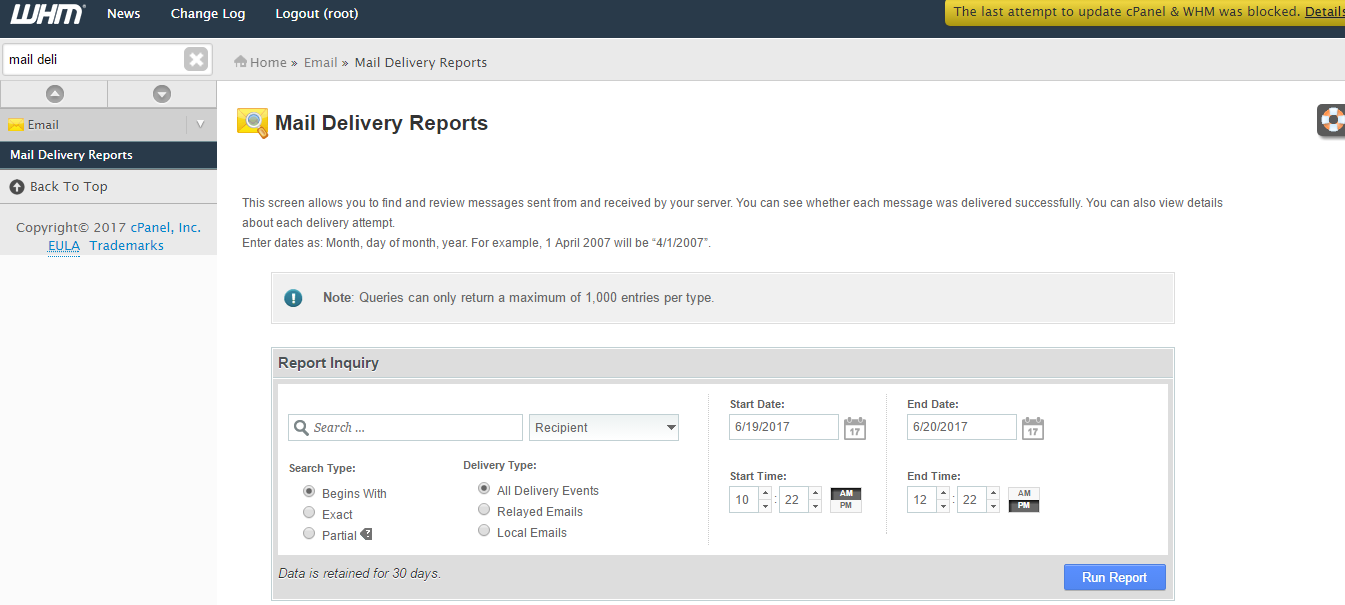Open the End Date calendar picker

(x=1033, y=428)
